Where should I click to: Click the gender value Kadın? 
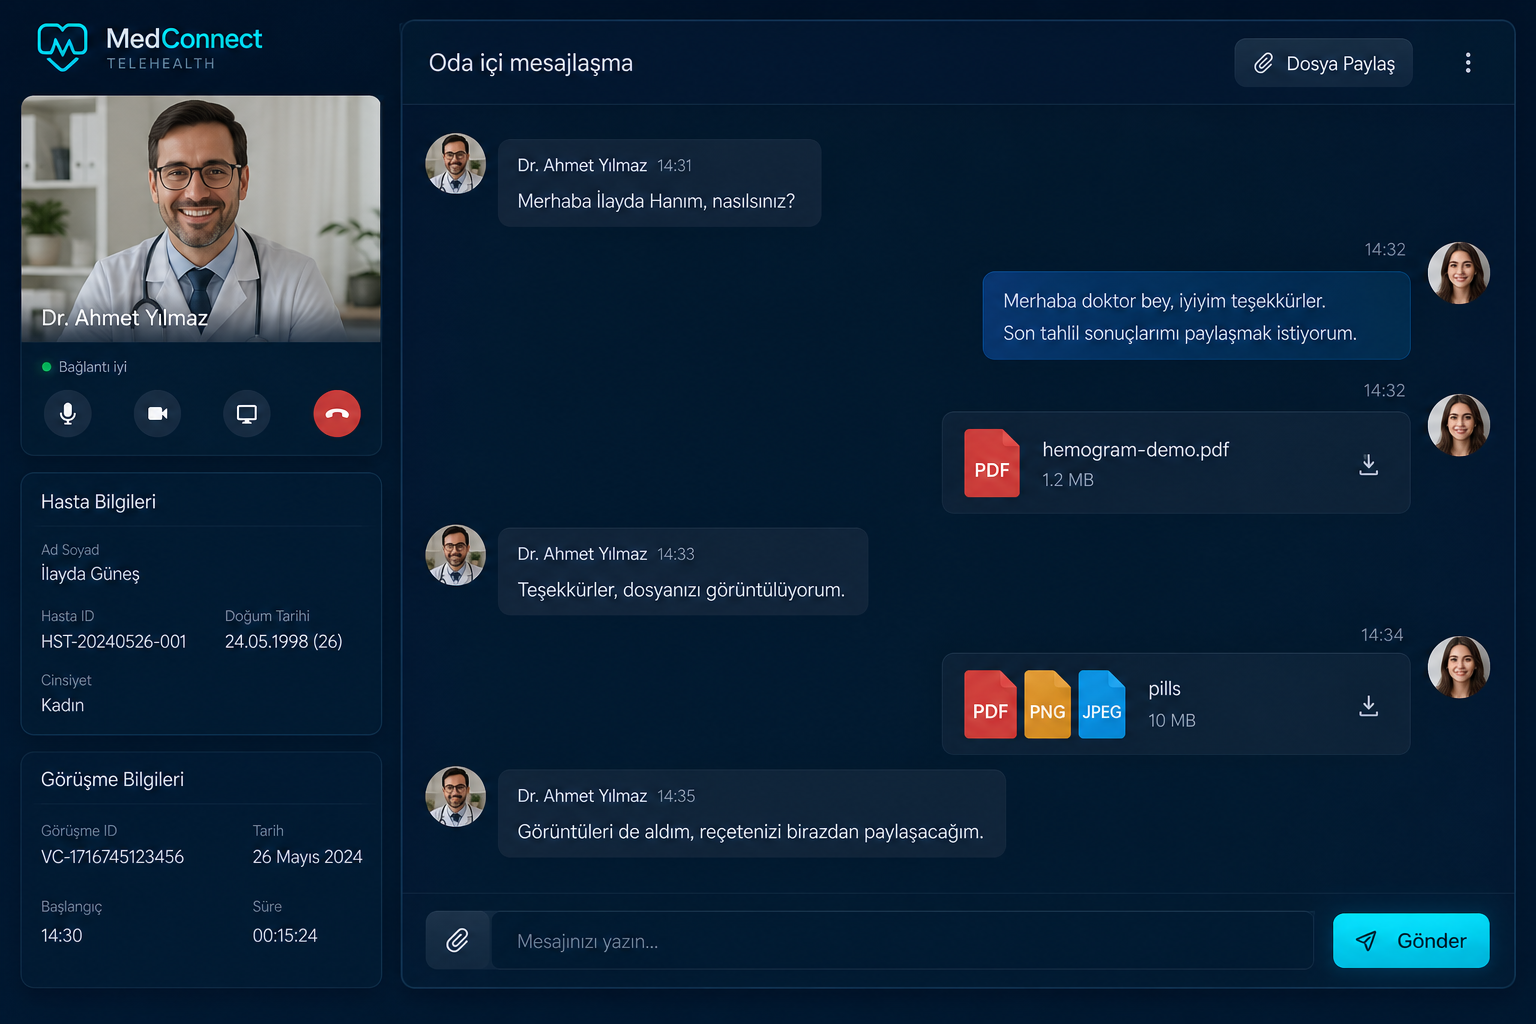tap(62, 706)
